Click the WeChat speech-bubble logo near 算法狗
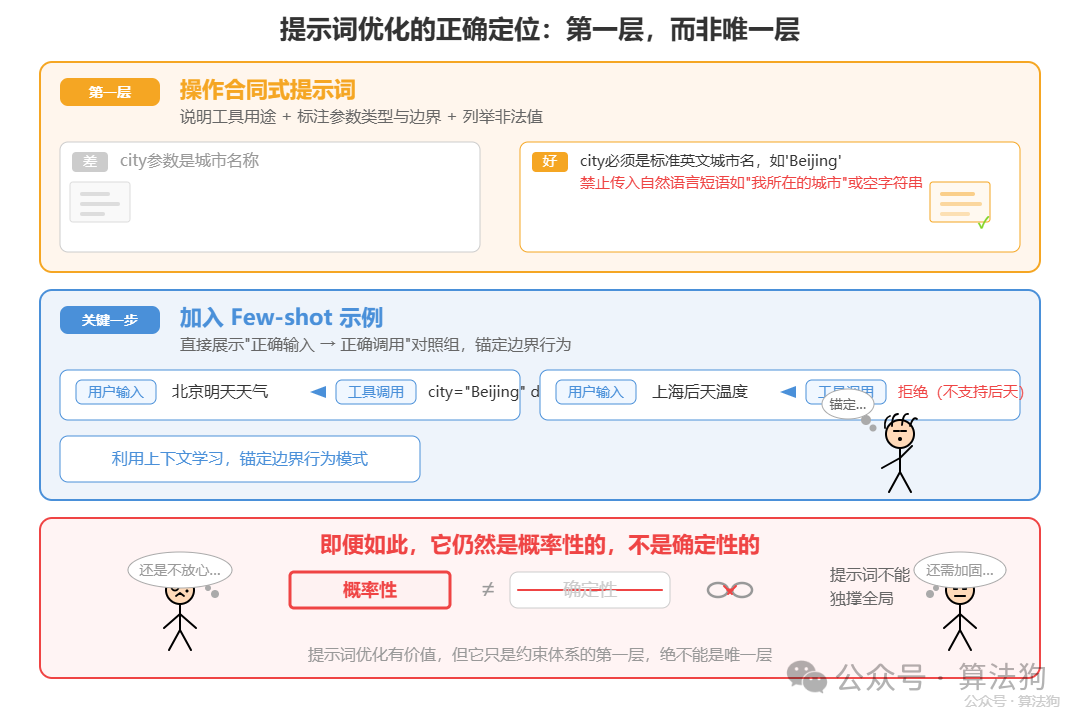This screenshot has width=1080, height=720. [x=806, y=679]
